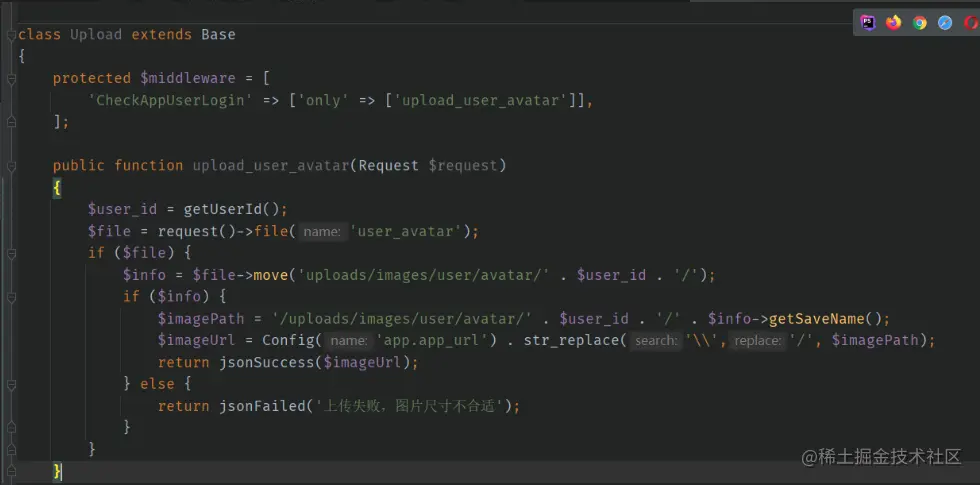Click the search: parameter hint
This screenshot has height=485, width=980.
click(655, 341)
